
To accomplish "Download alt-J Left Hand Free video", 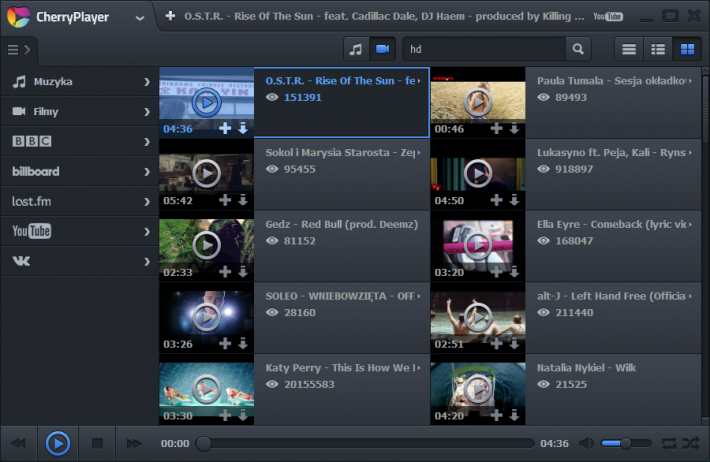I will tap(514, 343).
